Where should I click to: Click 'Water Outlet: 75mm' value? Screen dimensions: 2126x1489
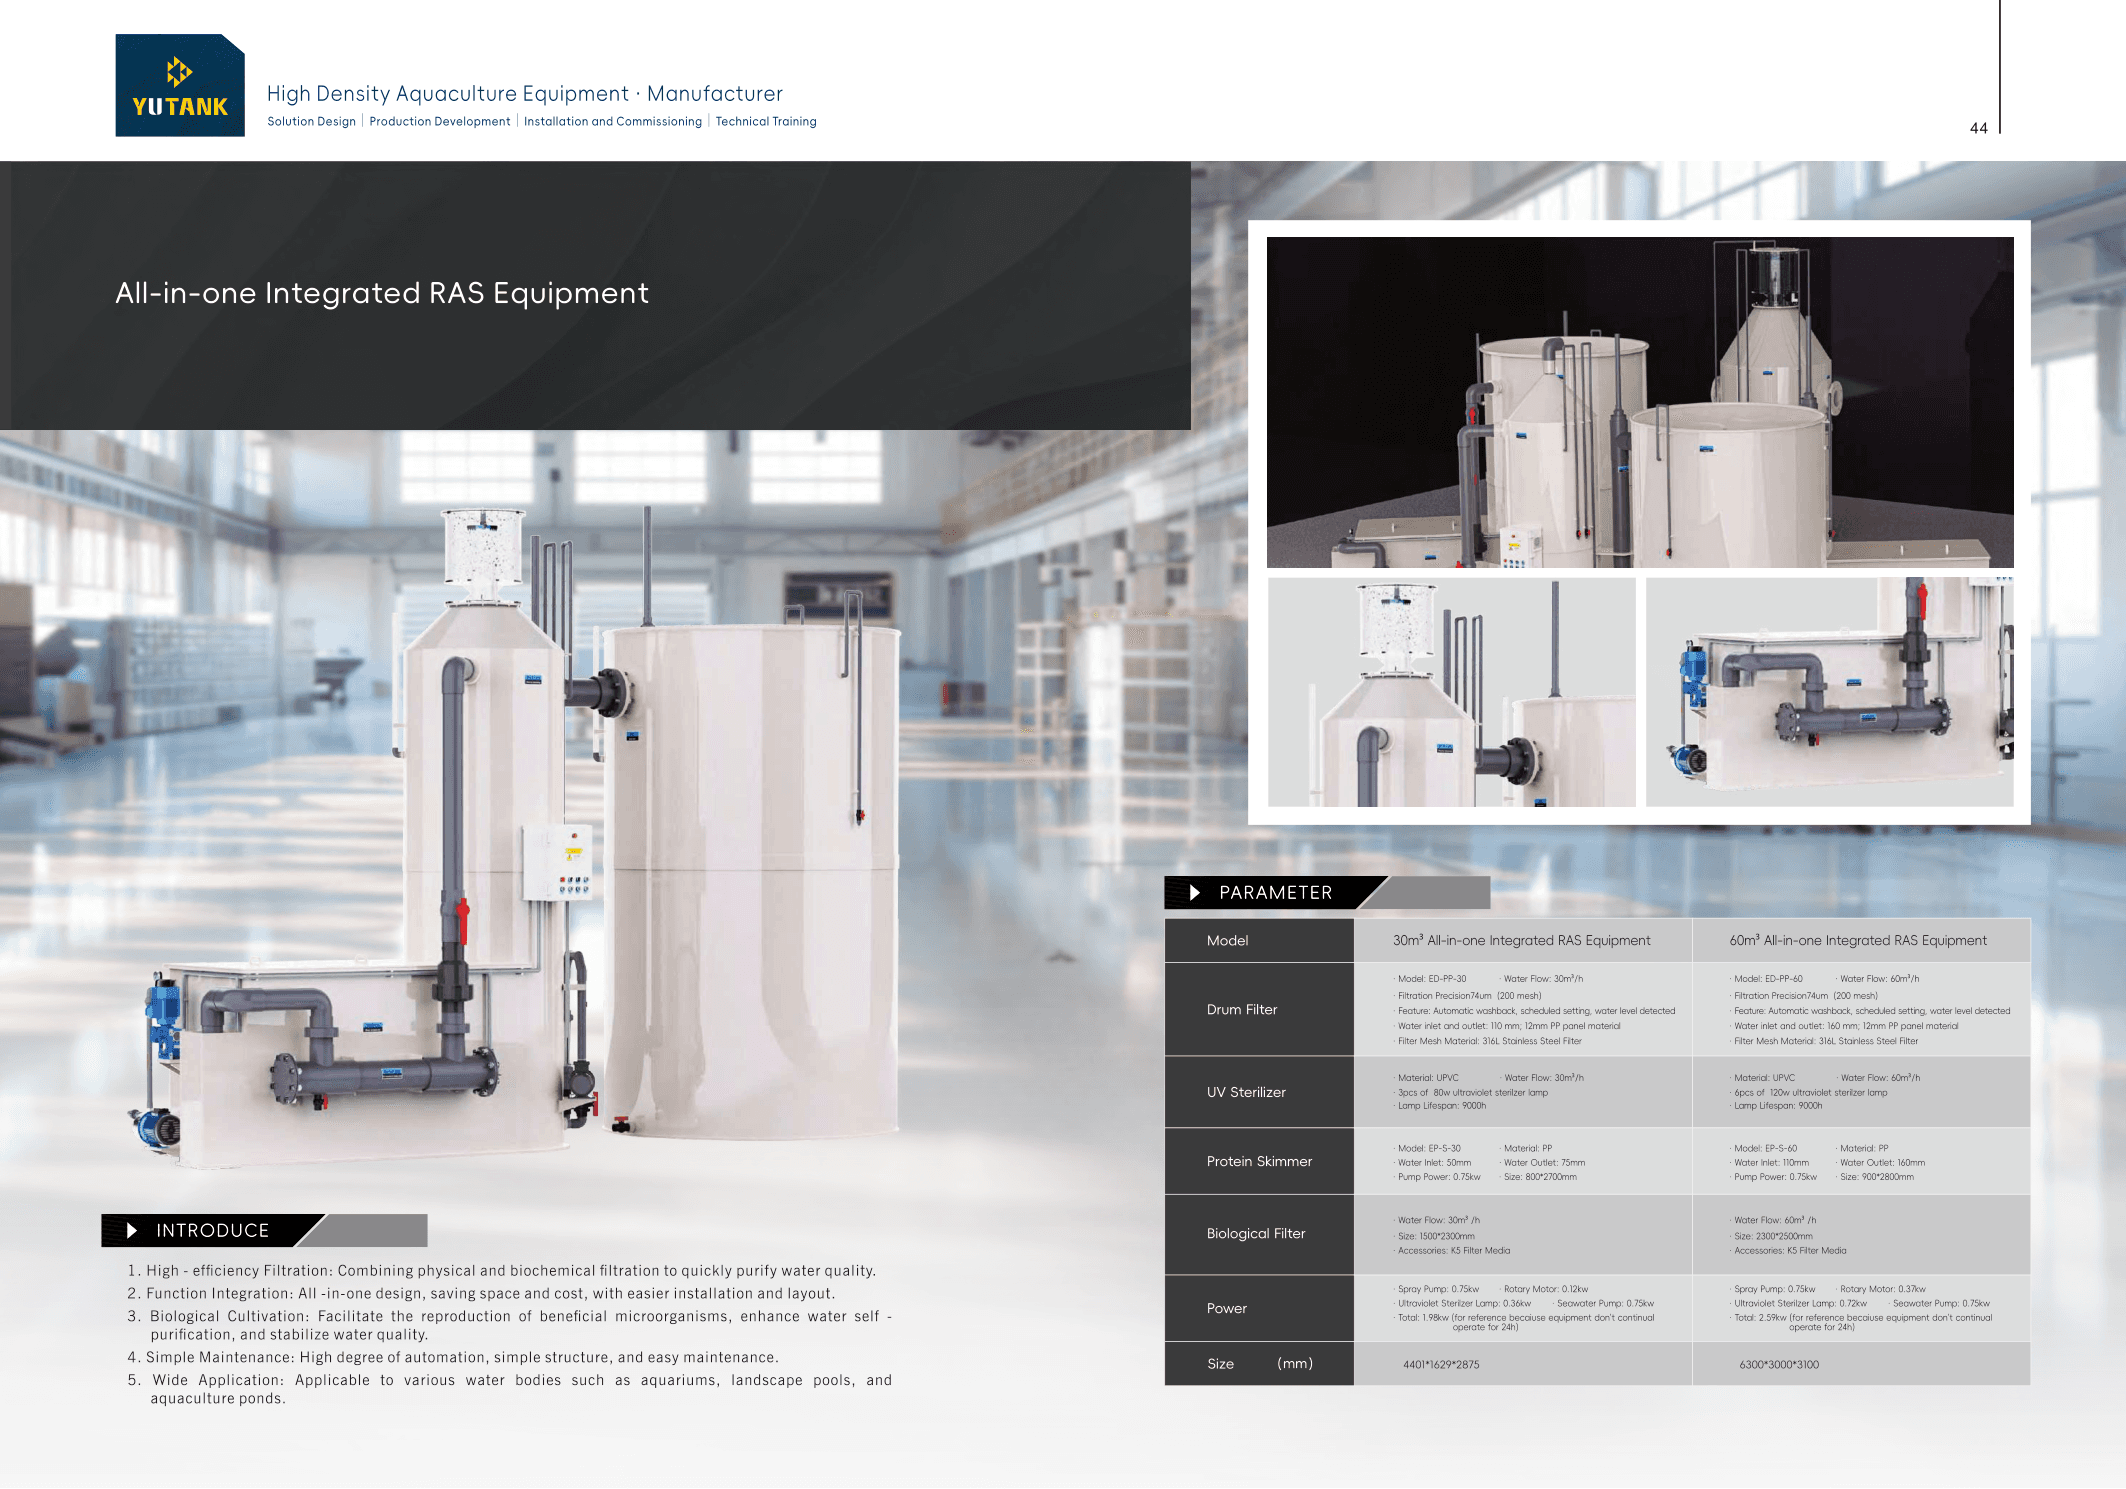click(x=1543, y=1163)
